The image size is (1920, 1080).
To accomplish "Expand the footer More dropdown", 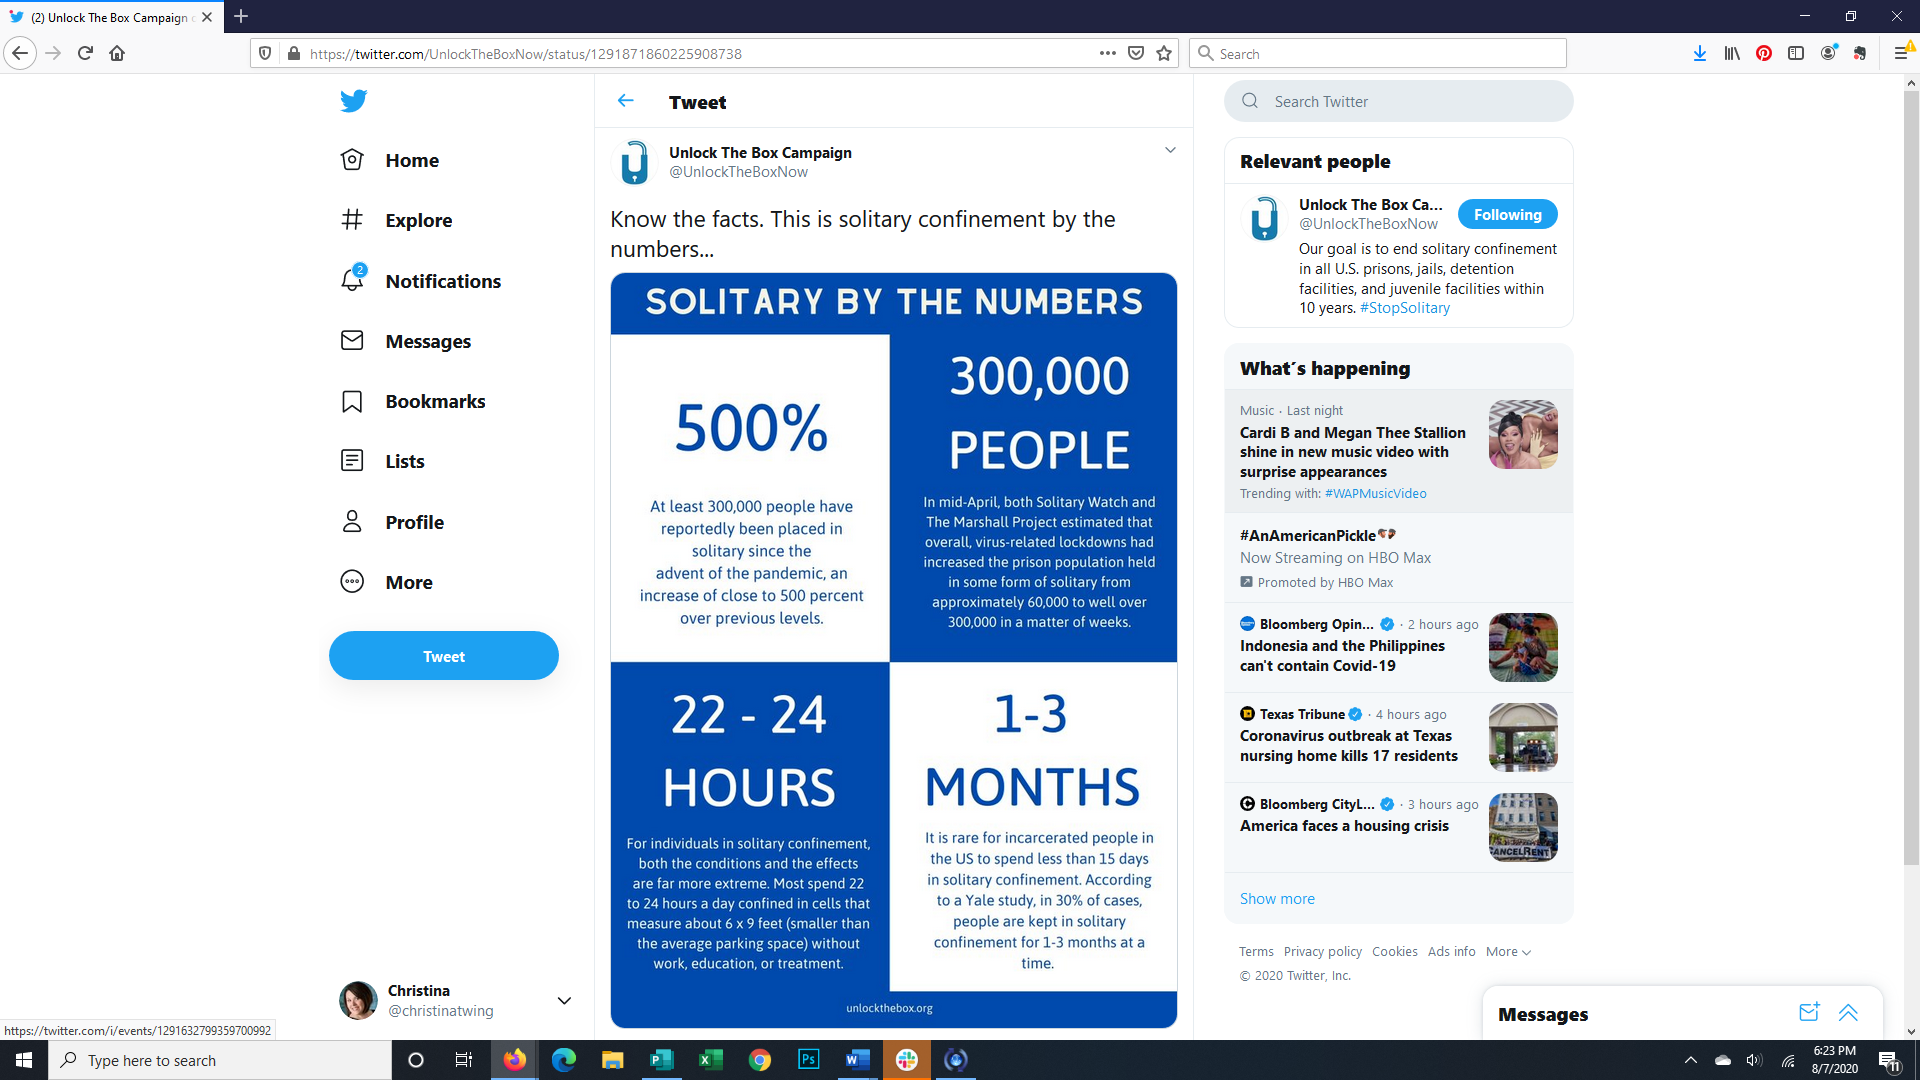I will (1508, 952).
